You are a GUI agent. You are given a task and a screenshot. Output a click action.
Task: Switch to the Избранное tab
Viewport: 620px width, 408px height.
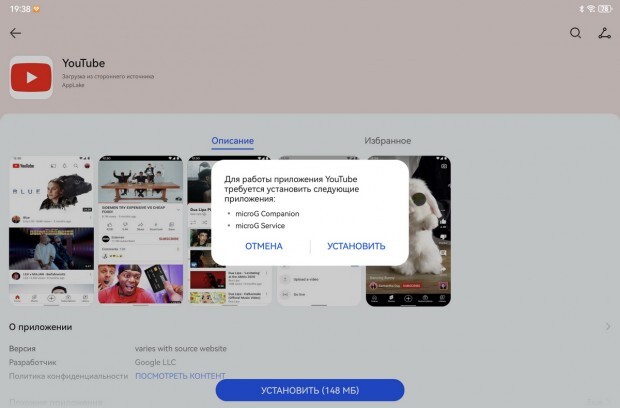(388, 141)
